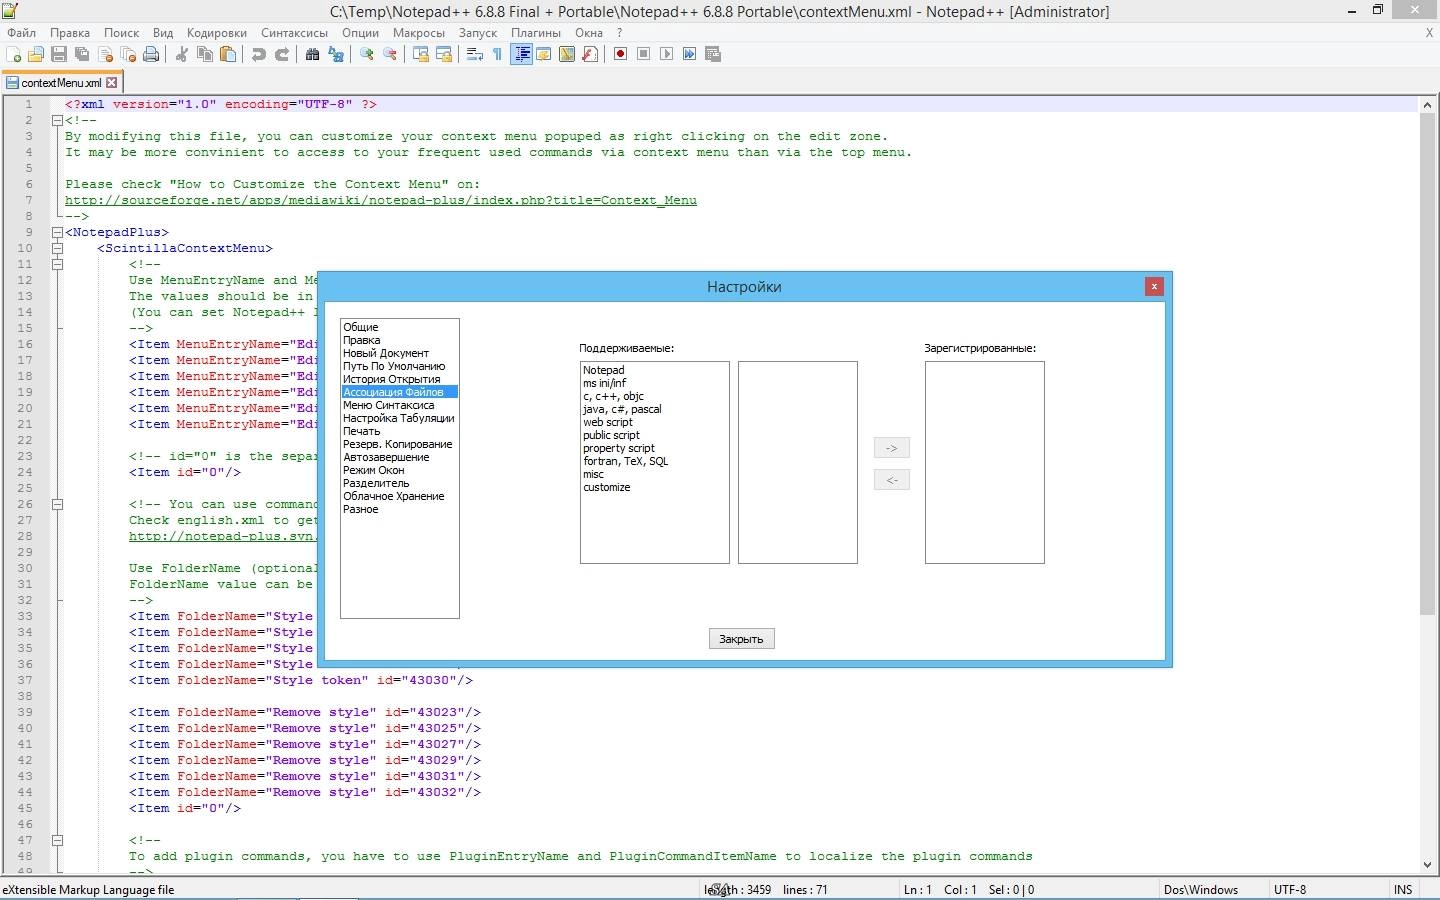Collapse ScintillaContextMenu fold at line 10
Image resolution: width=1440 pixels, height=900 pixels.
57,248
